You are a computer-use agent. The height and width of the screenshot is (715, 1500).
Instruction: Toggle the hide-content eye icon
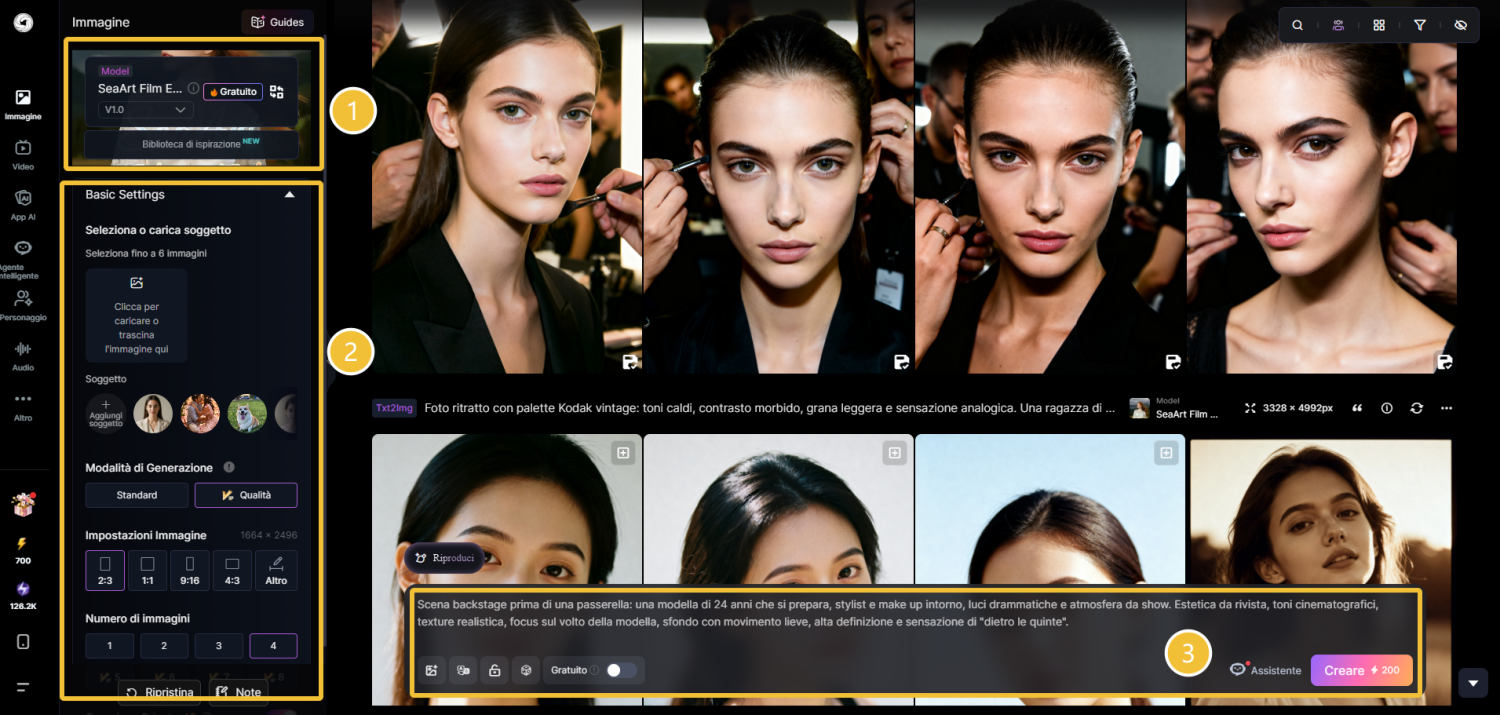pyautogui.click(x=1460, y=26)
